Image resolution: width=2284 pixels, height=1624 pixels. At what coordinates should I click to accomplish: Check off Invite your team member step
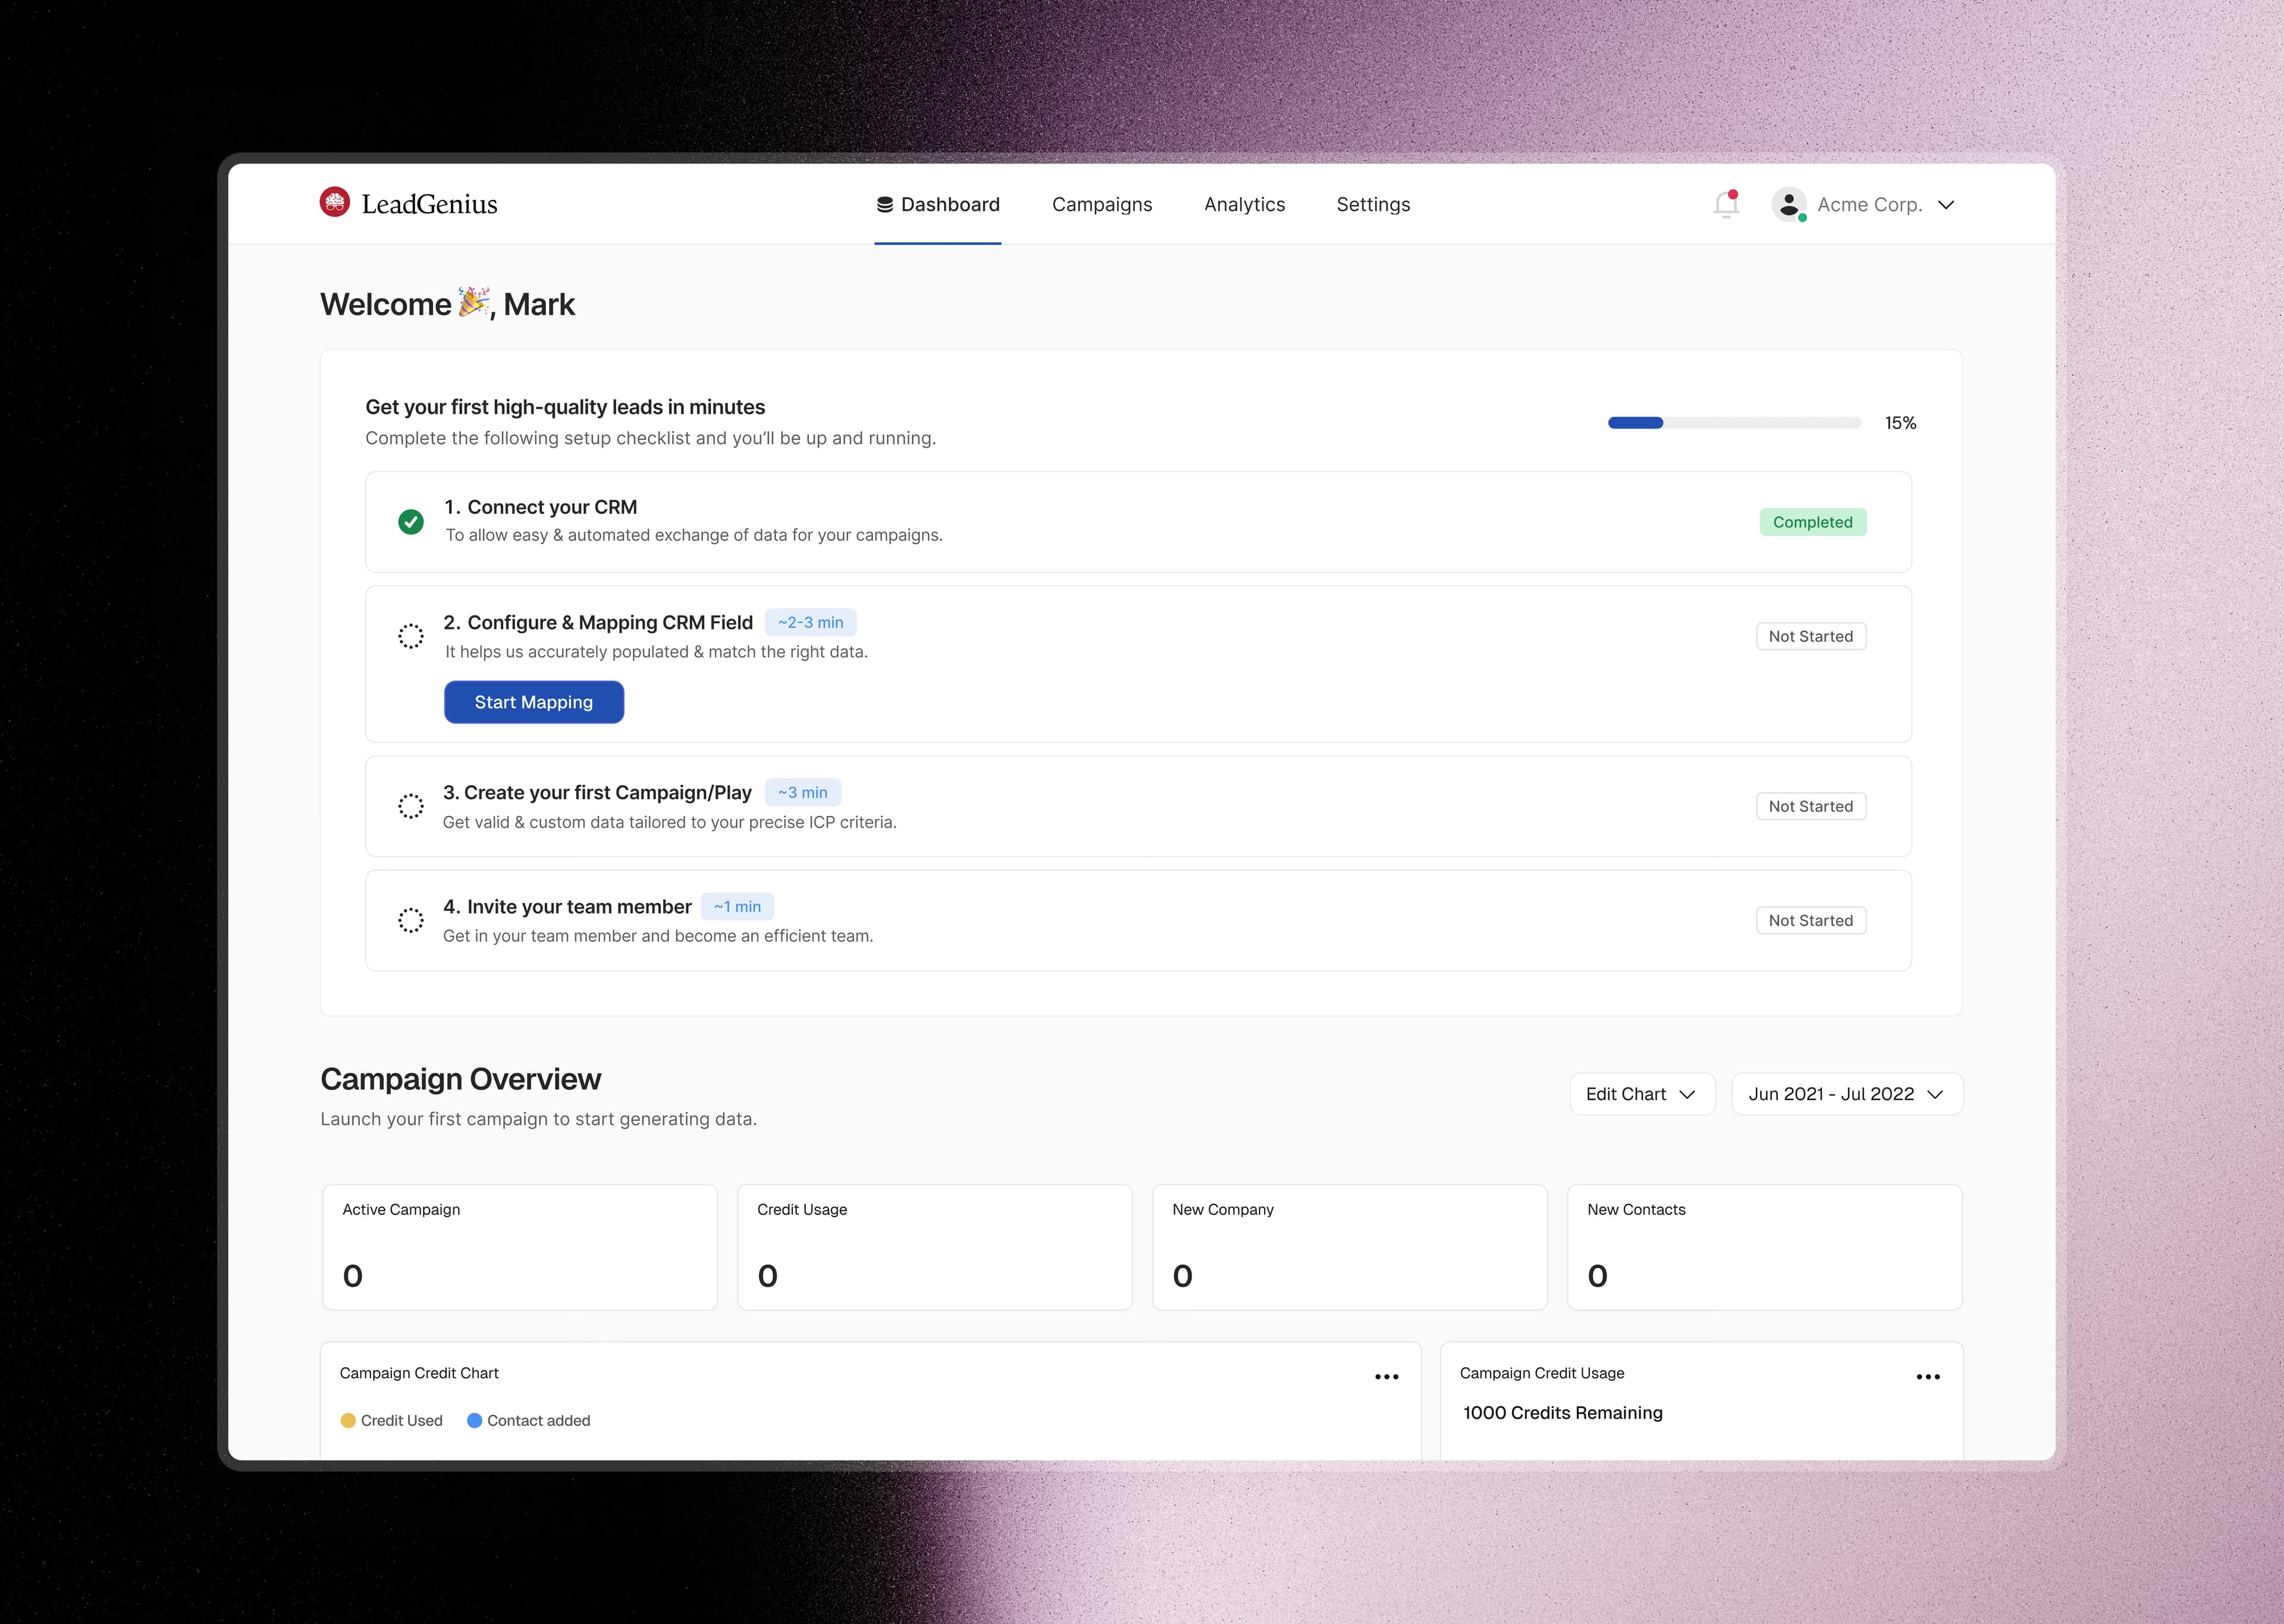[x=410, y=920]
